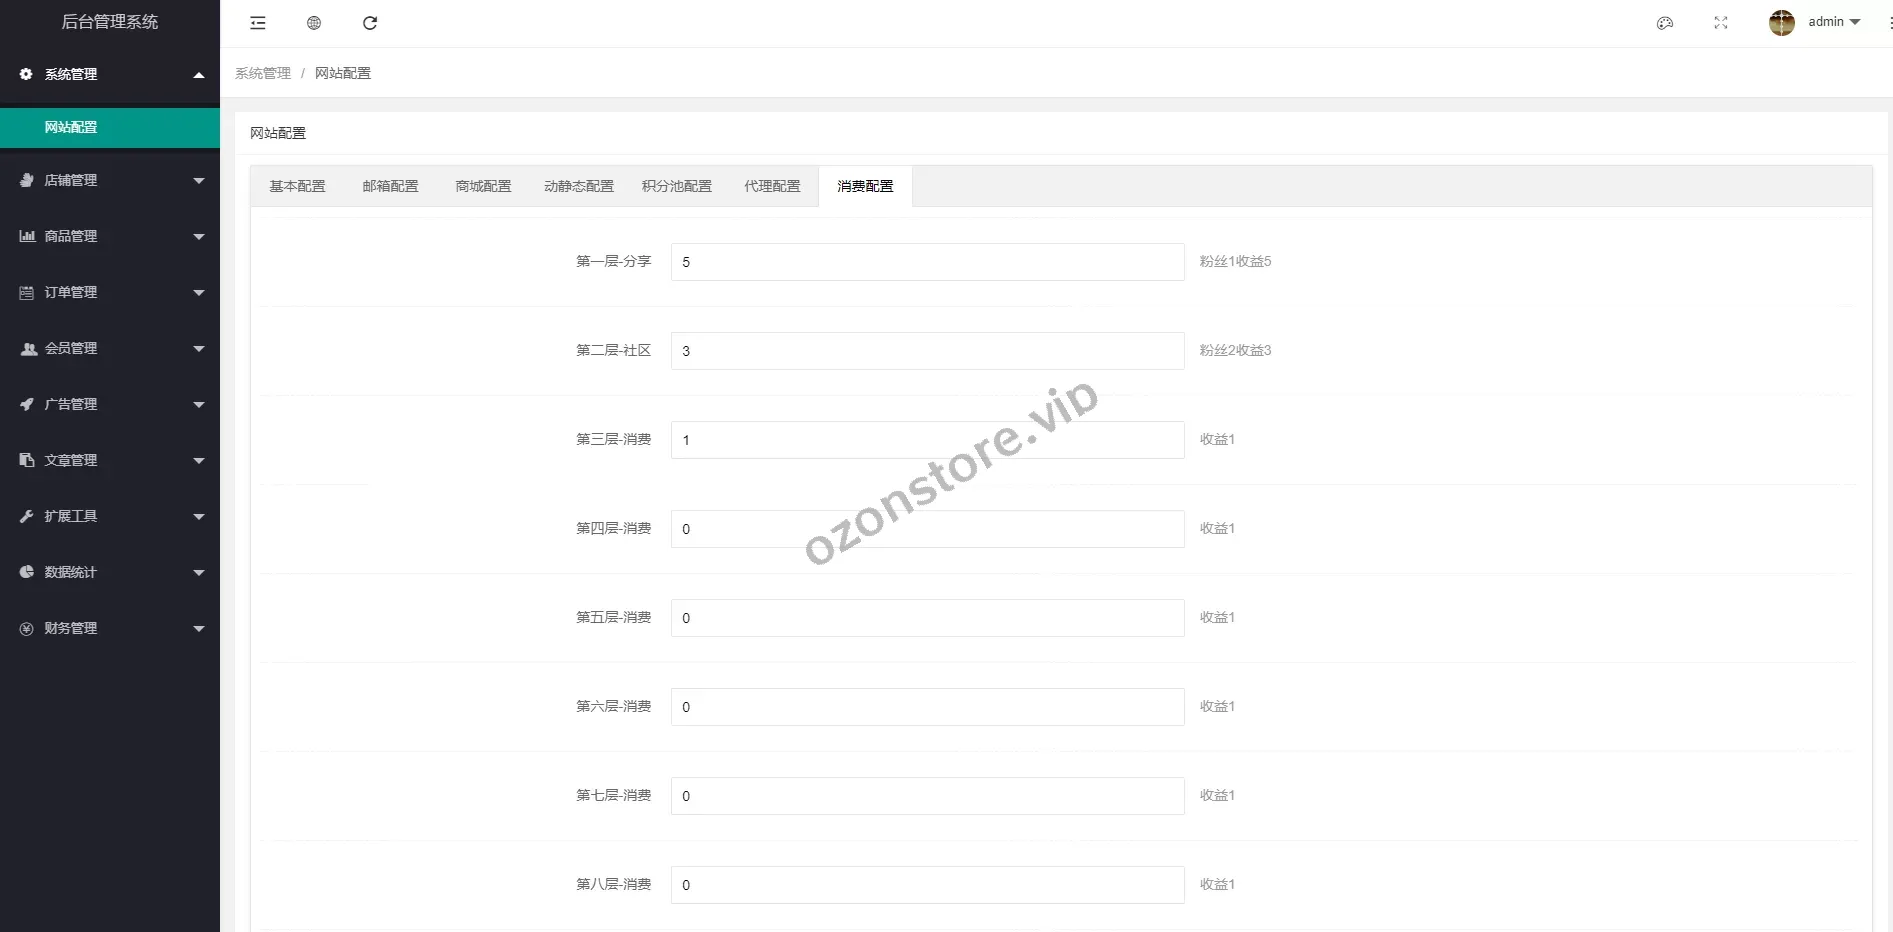Collapse the 系统管理 sidebar section
This screenshot has height=932, width=1893.
[x=110, y=74]
